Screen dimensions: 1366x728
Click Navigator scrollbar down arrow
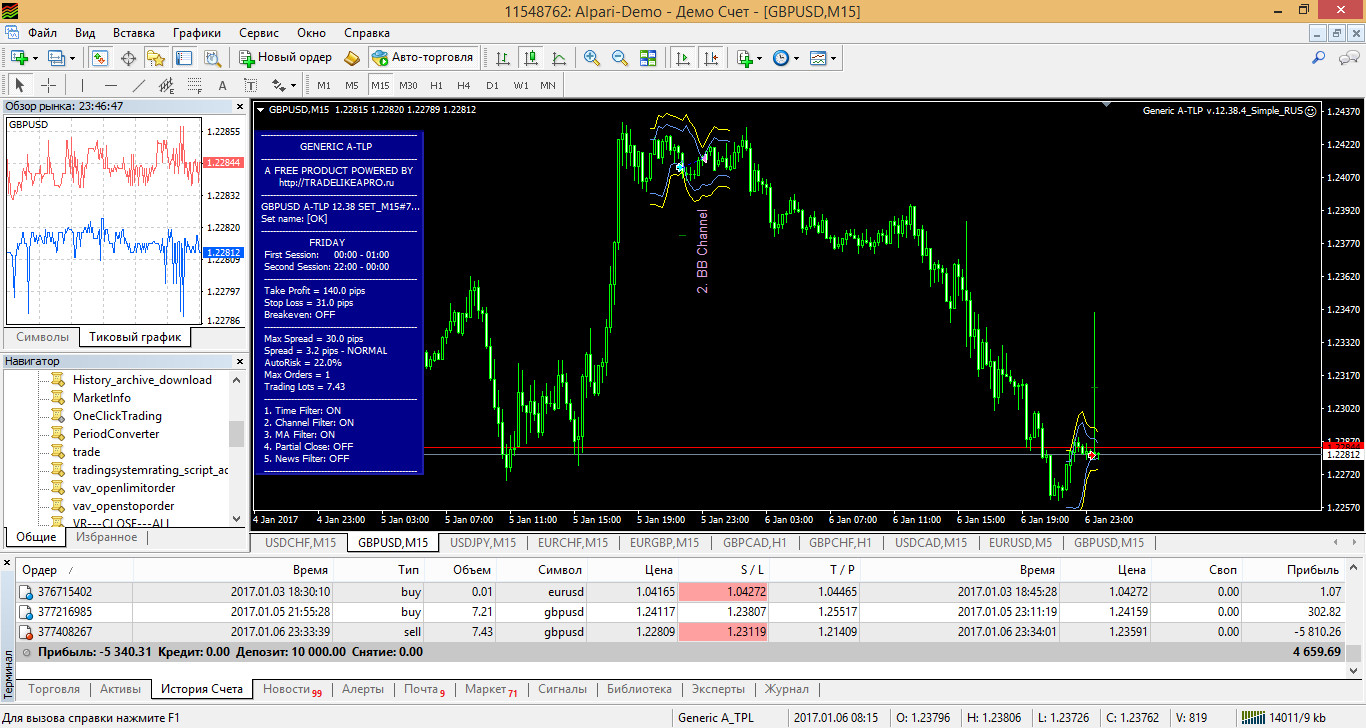click(x=237, y=518)
